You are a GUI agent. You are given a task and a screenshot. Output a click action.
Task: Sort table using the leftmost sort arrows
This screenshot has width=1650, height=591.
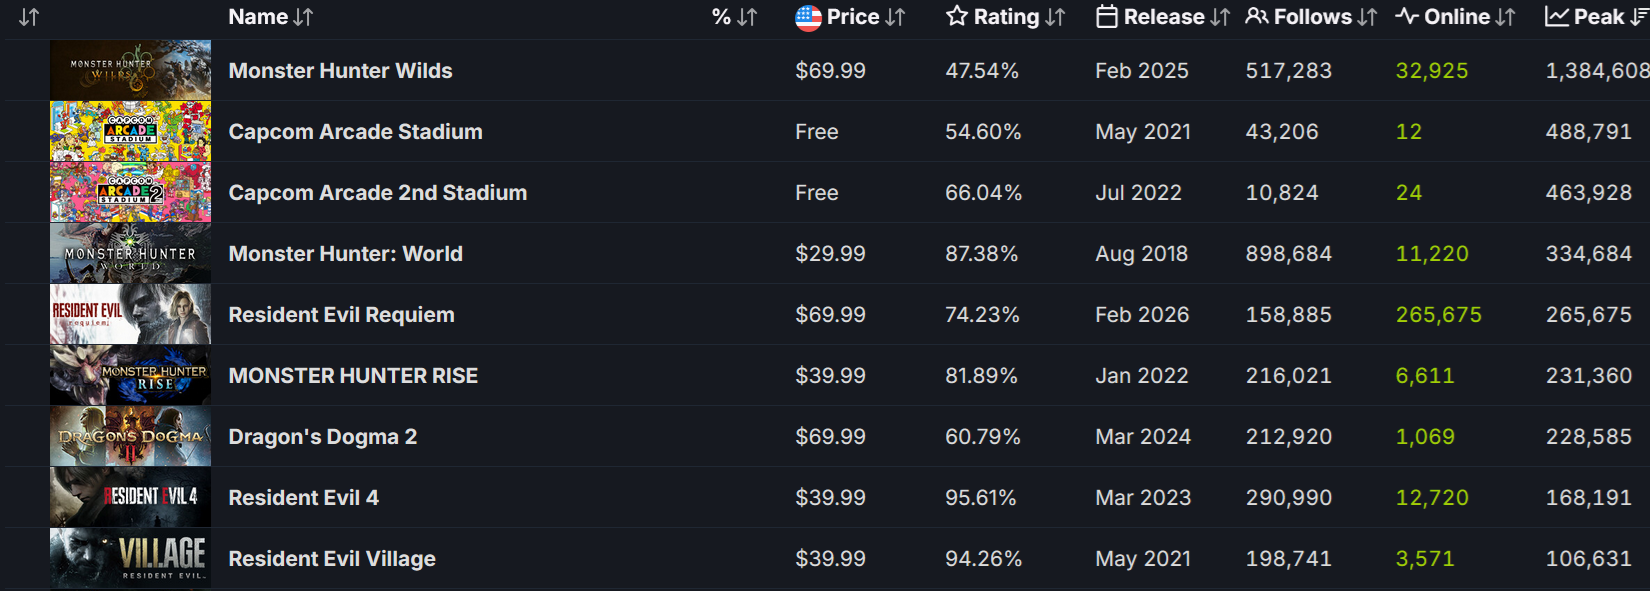pos(29,17)
